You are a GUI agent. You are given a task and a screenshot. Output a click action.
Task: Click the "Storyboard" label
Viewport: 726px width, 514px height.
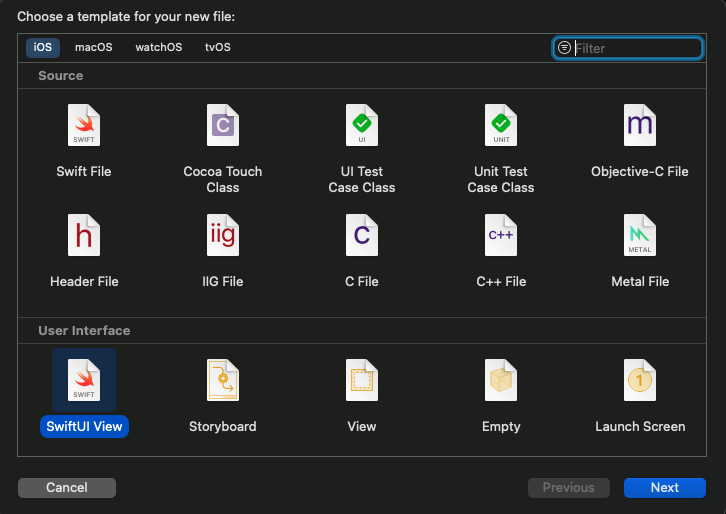coord(223,426)
